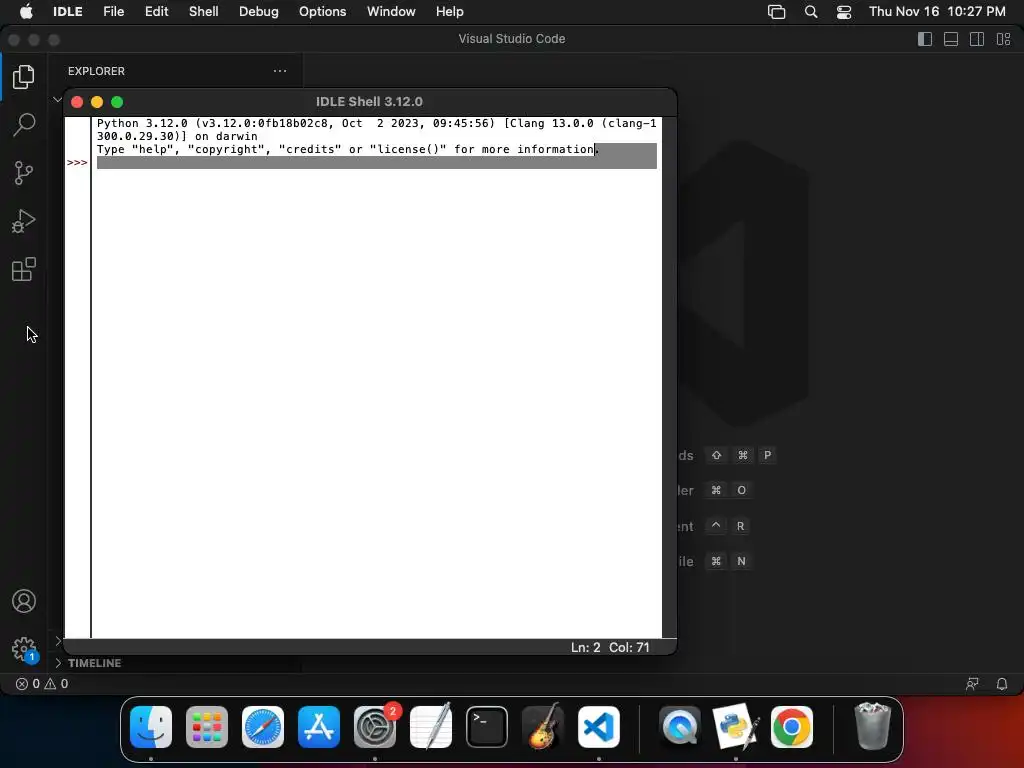Open QuickTime Player from the Dock
This screenshot has height=768, width=1024.
(x=679, y=727)
